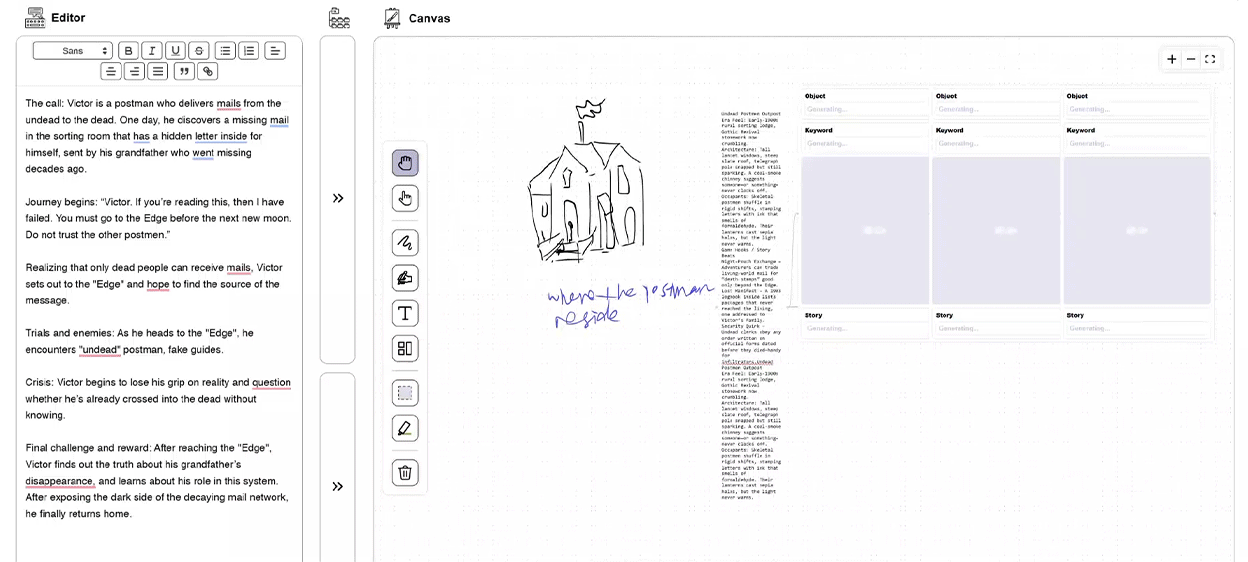Screen dimensions: 1248x562
Task: Insert a bulleted list
Action: click(225, 51)
